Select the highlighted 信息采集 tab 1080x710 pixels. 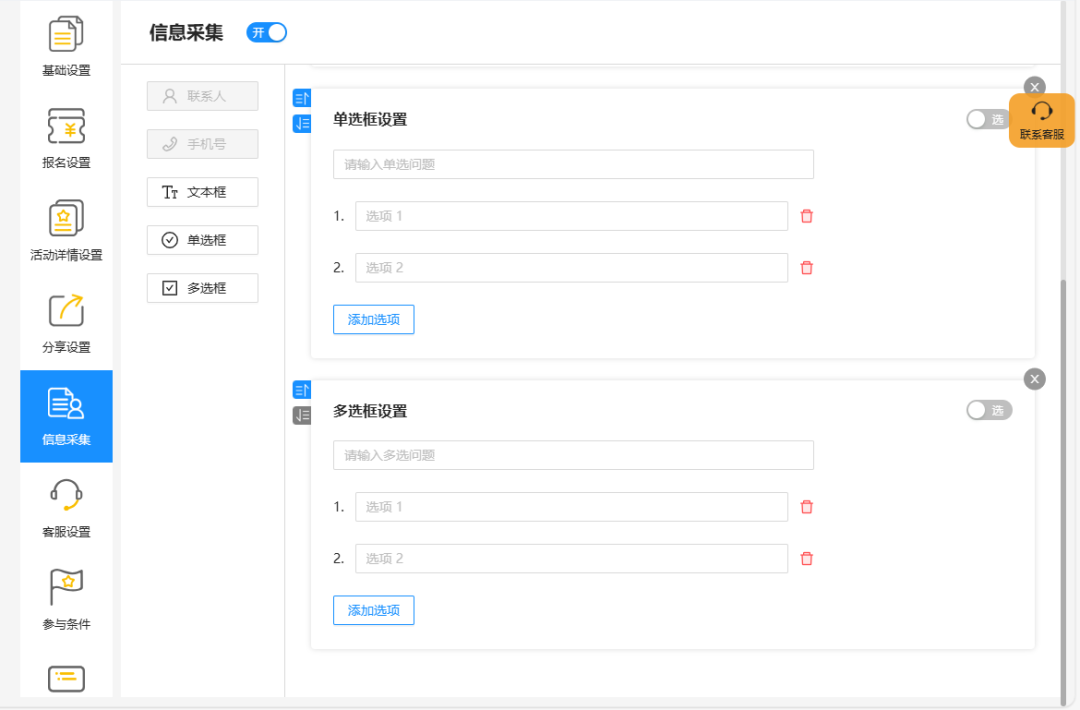66,417
